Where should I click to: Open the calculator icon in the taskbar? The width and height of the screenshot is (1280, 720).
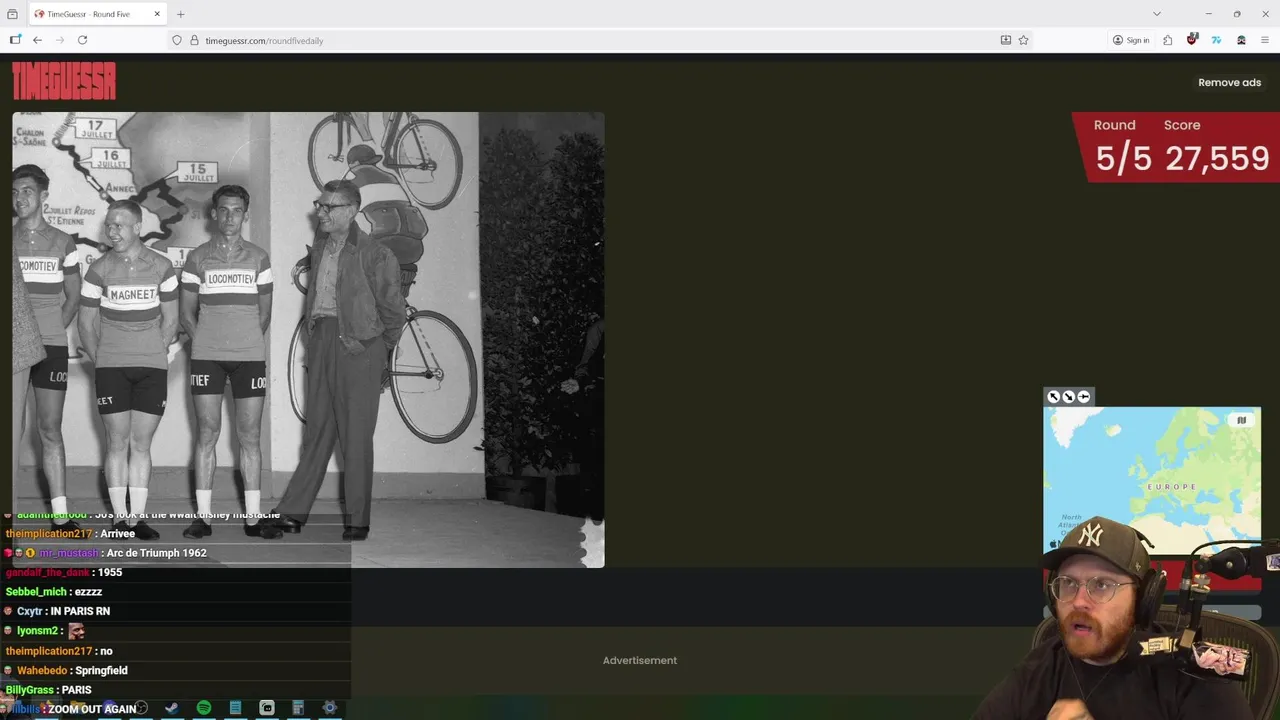point(298,708)
